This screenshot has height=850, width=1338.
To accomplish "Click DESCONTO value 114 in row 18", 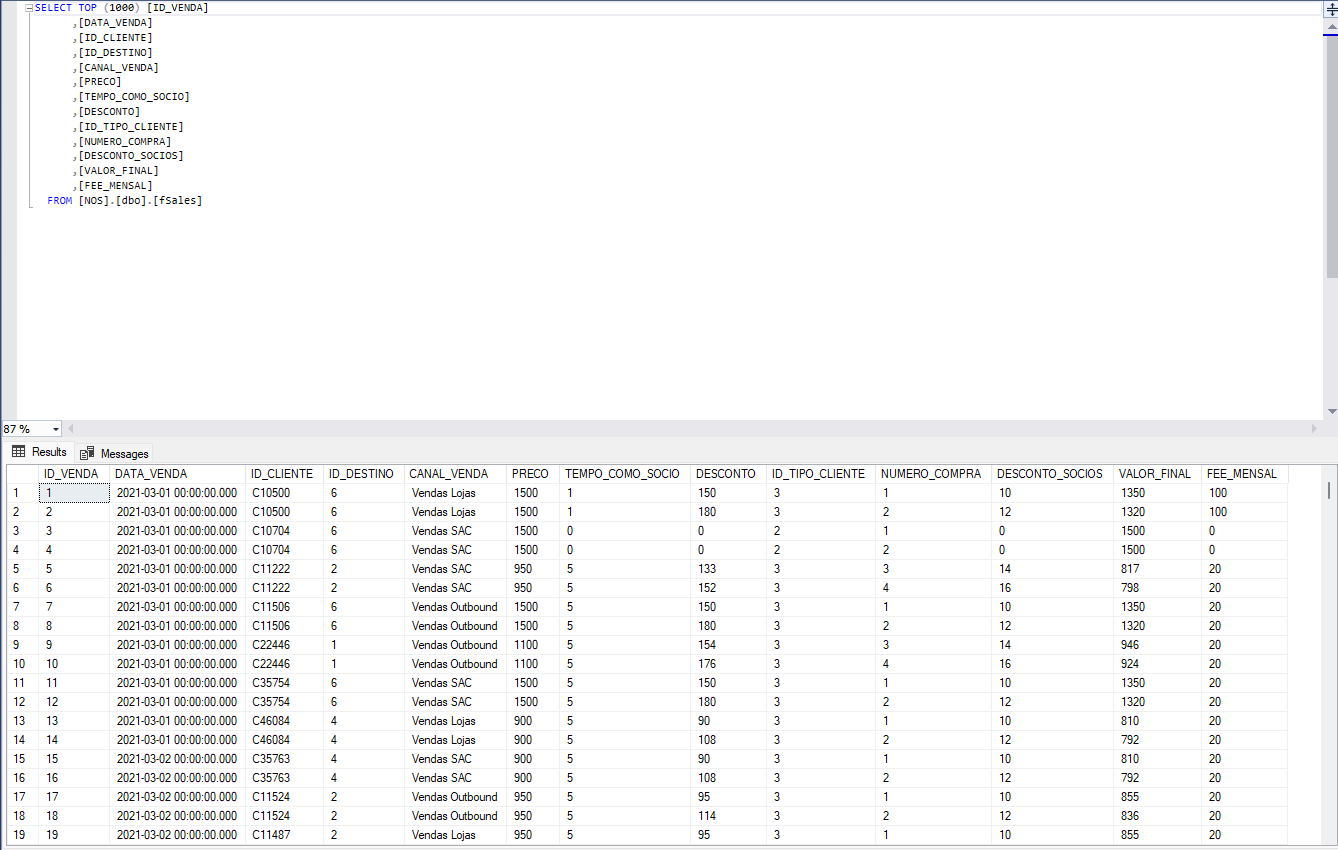I will click(x=728, y=816).
